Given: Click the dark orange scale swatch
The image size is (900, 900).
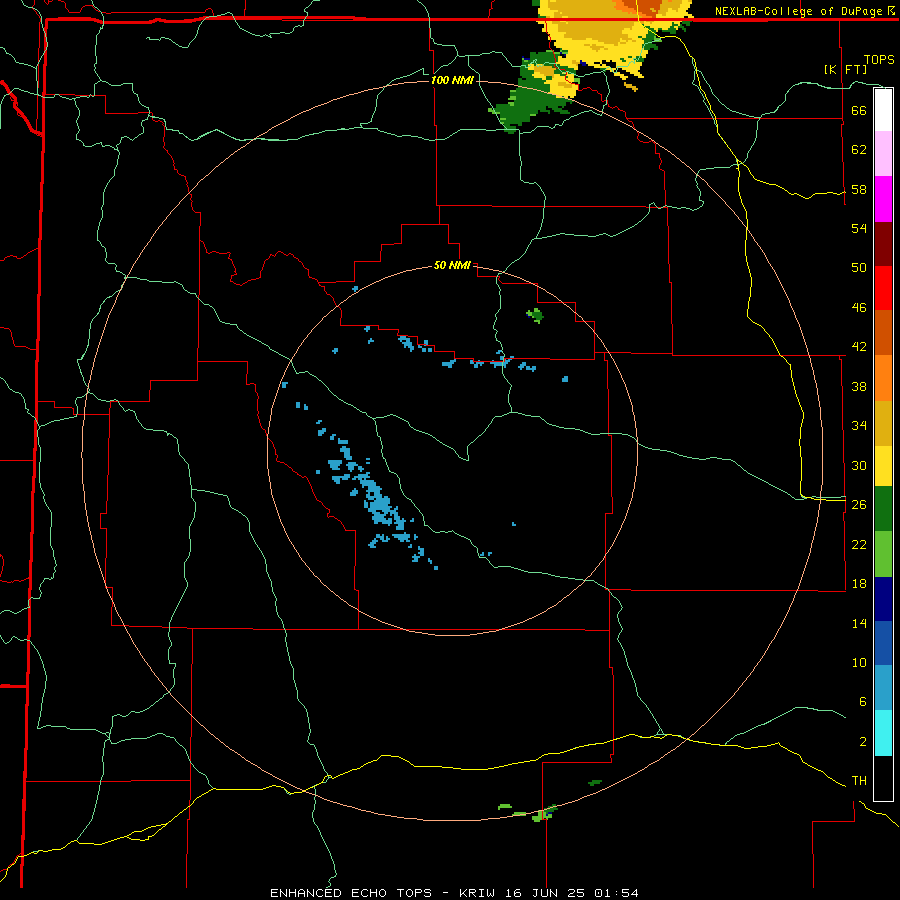Looking at the screenshot, I should click(883, 333).
